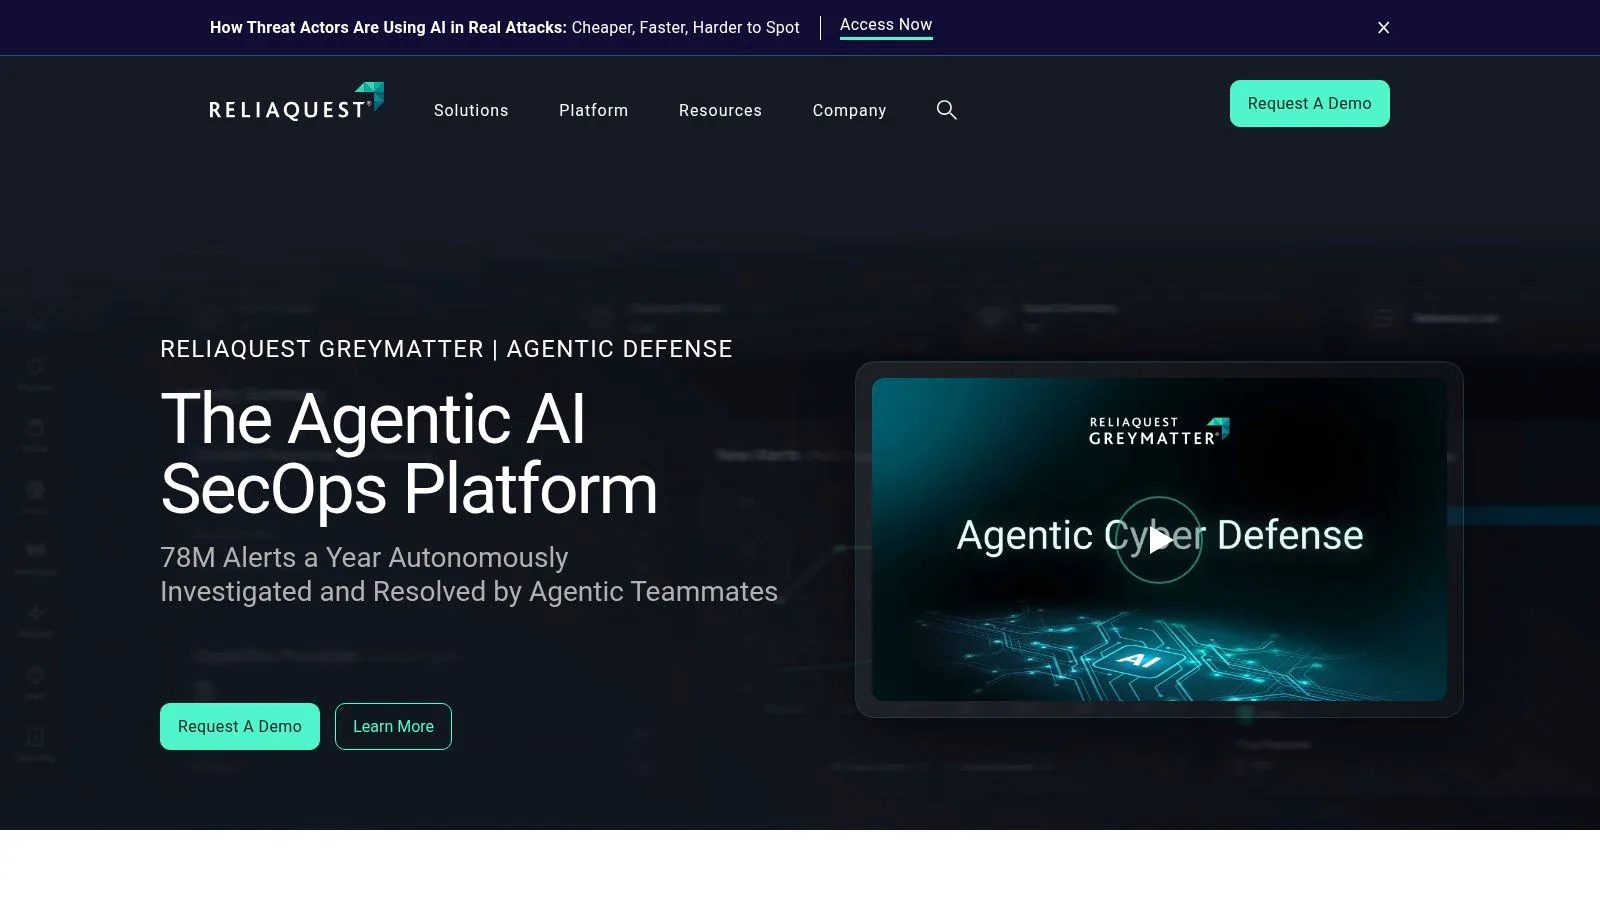Viewport: 1600px width, 900px height.
Task: Play the Agentic Cyber Defense video
Action: [1159, 540]
